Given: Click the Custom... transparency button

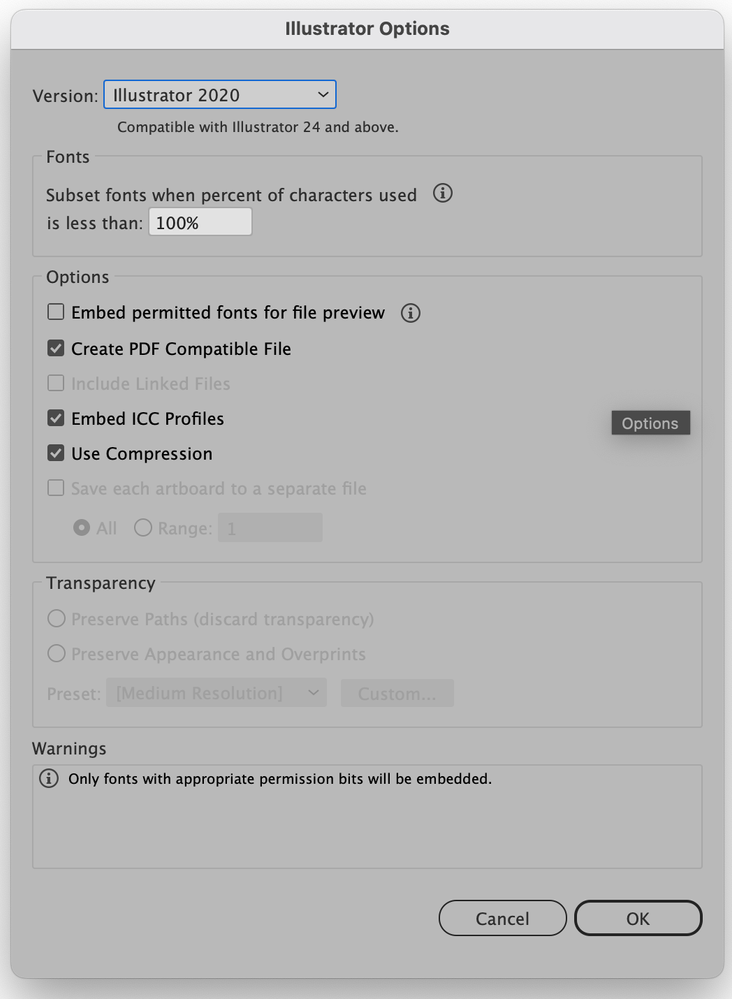Looking at the screenshot, I should tap(397, 693).
